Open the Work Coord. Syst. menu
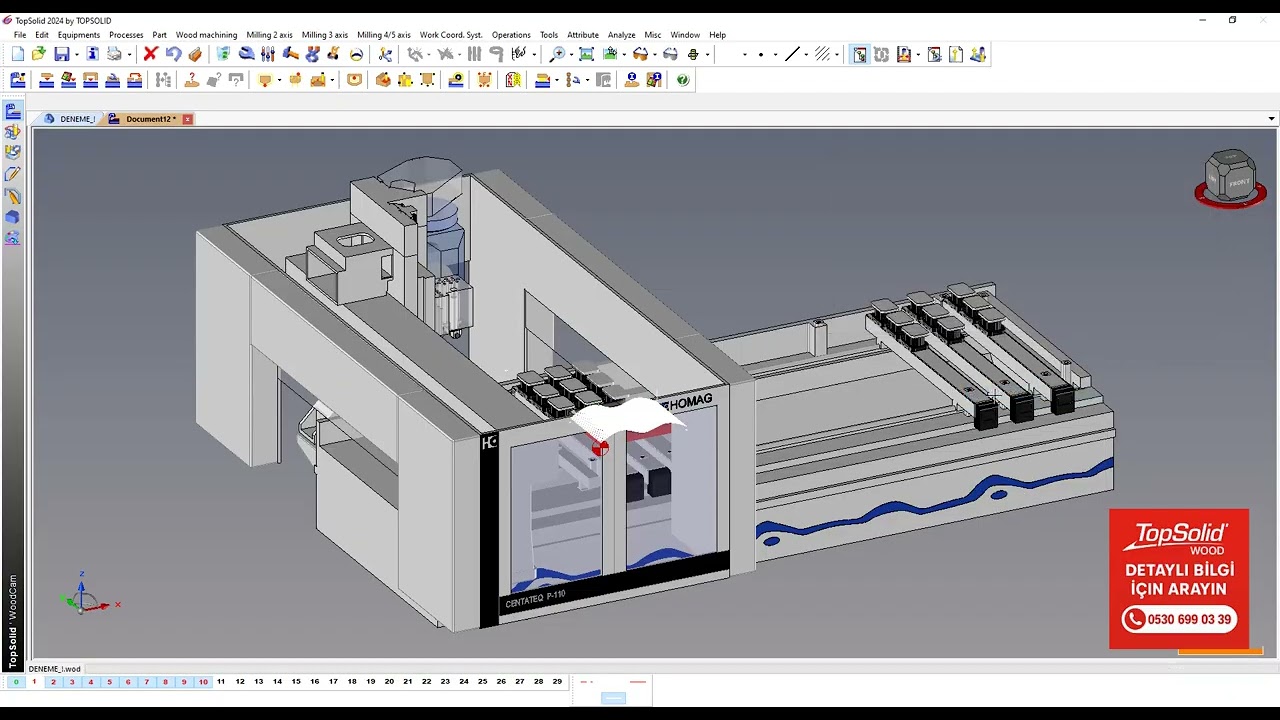The height and width of the screenshot is (720, 1280). 451,35
